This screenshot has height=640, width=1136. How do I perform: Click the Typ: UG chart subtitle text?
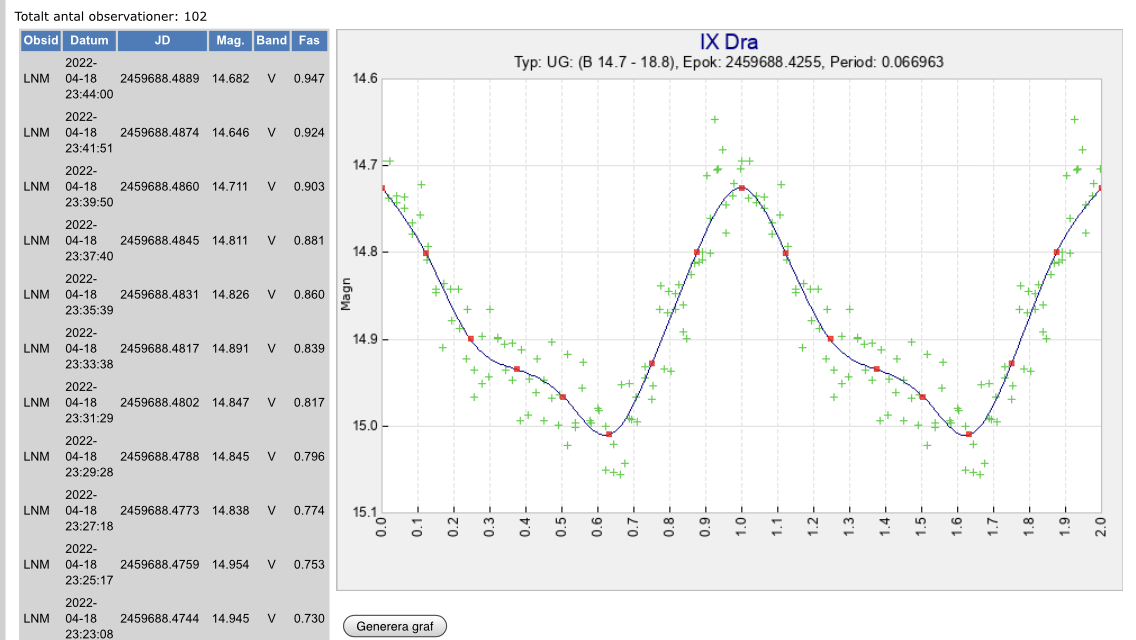tap(728, 62)
